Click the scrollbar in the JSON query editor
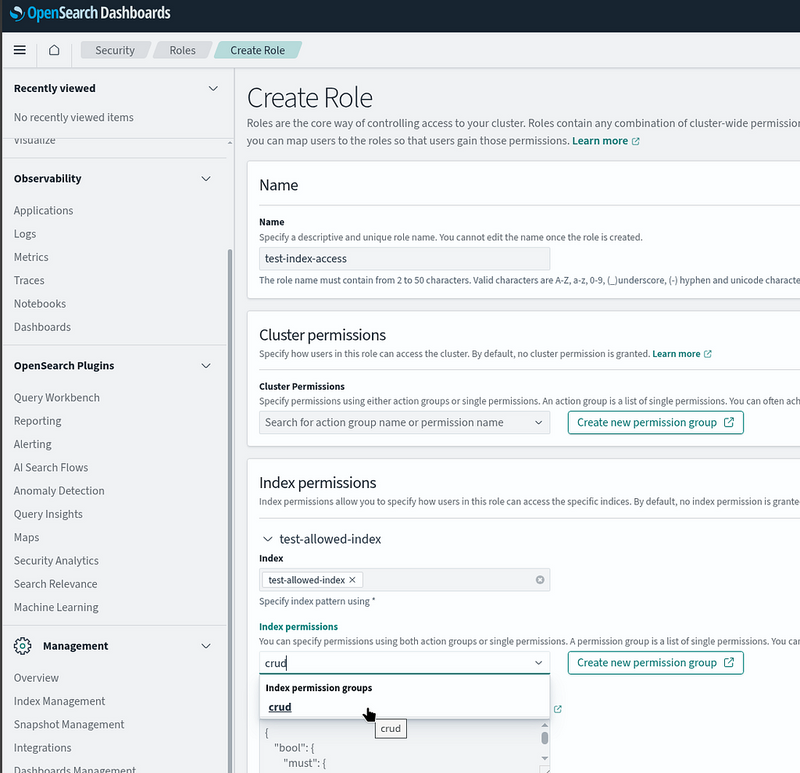The width and height of the screenshot is (800, 773). 545,739
